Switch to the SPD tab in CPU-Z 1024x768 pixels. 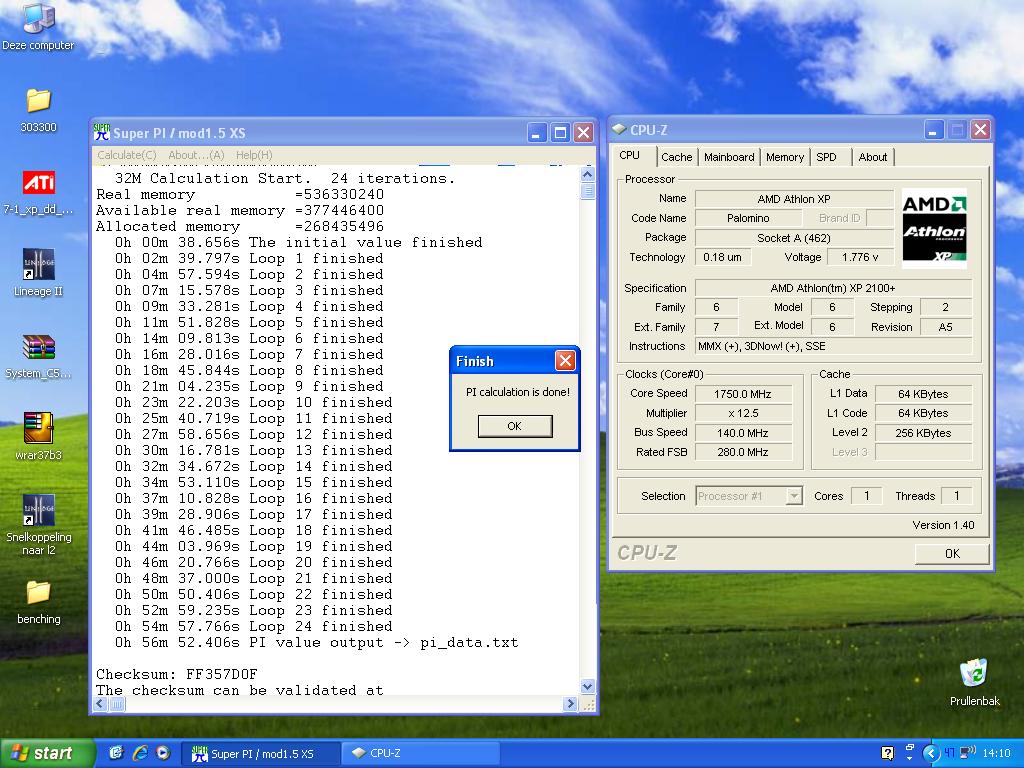[x=826, y=157]
